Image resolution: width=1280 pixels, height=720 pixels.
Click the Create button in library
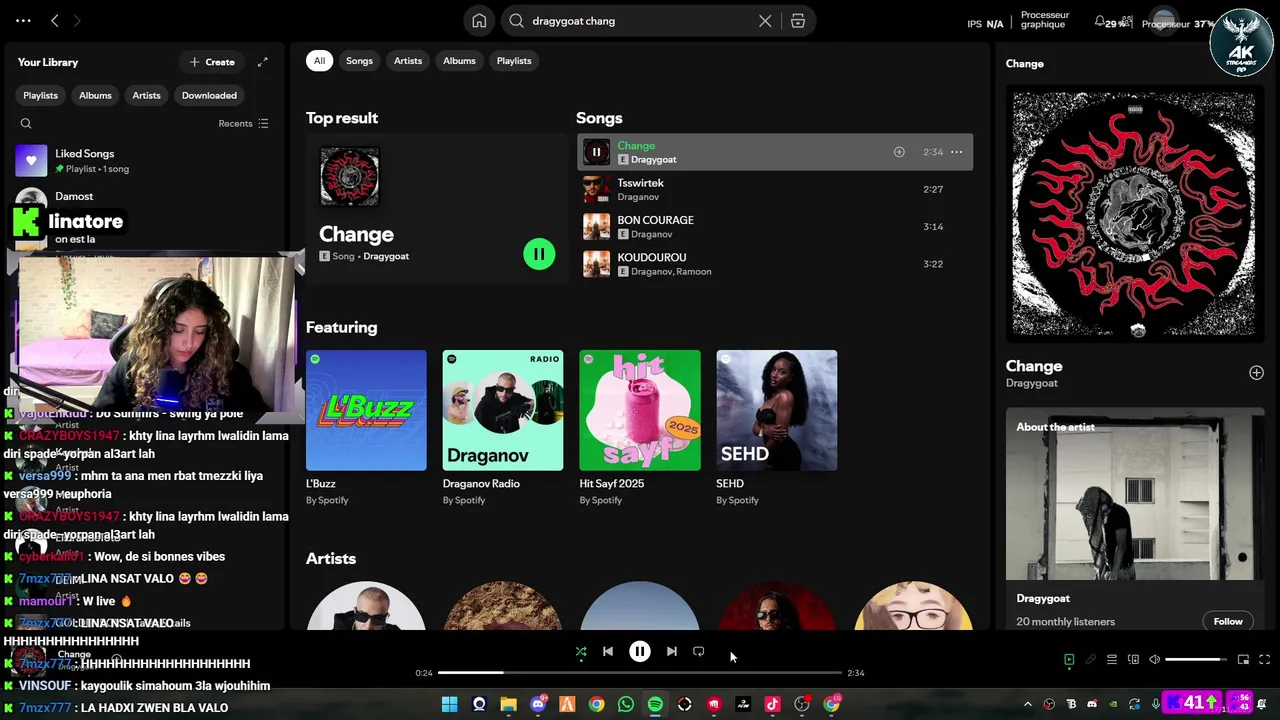click(x=212, y=62)
